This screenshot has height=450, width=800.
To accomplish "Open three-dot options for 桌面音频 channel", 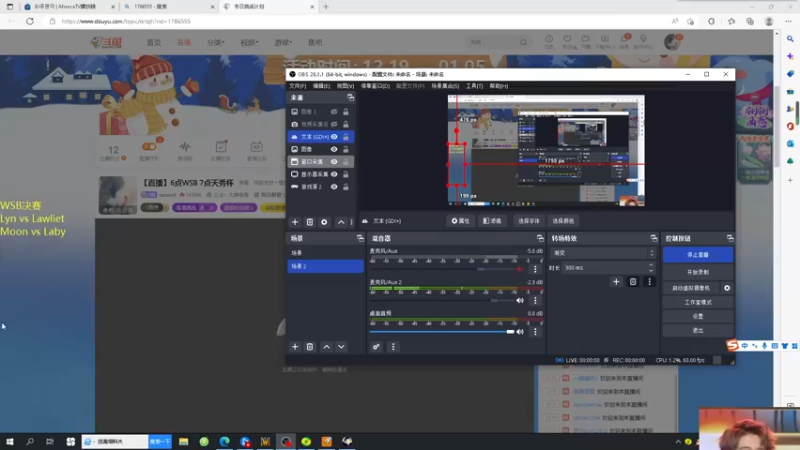I will (535, 332).
